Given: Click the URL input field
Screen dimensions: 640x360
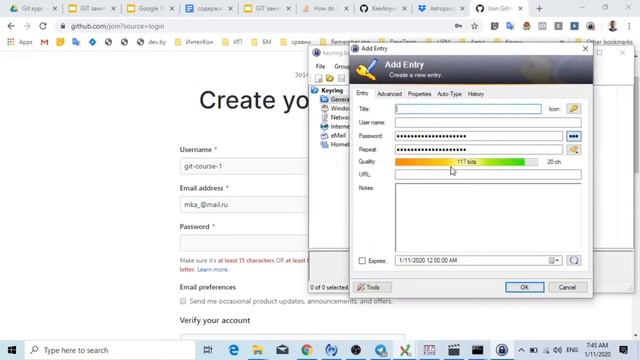Looking at the screenshot, I should pos(488,174).
